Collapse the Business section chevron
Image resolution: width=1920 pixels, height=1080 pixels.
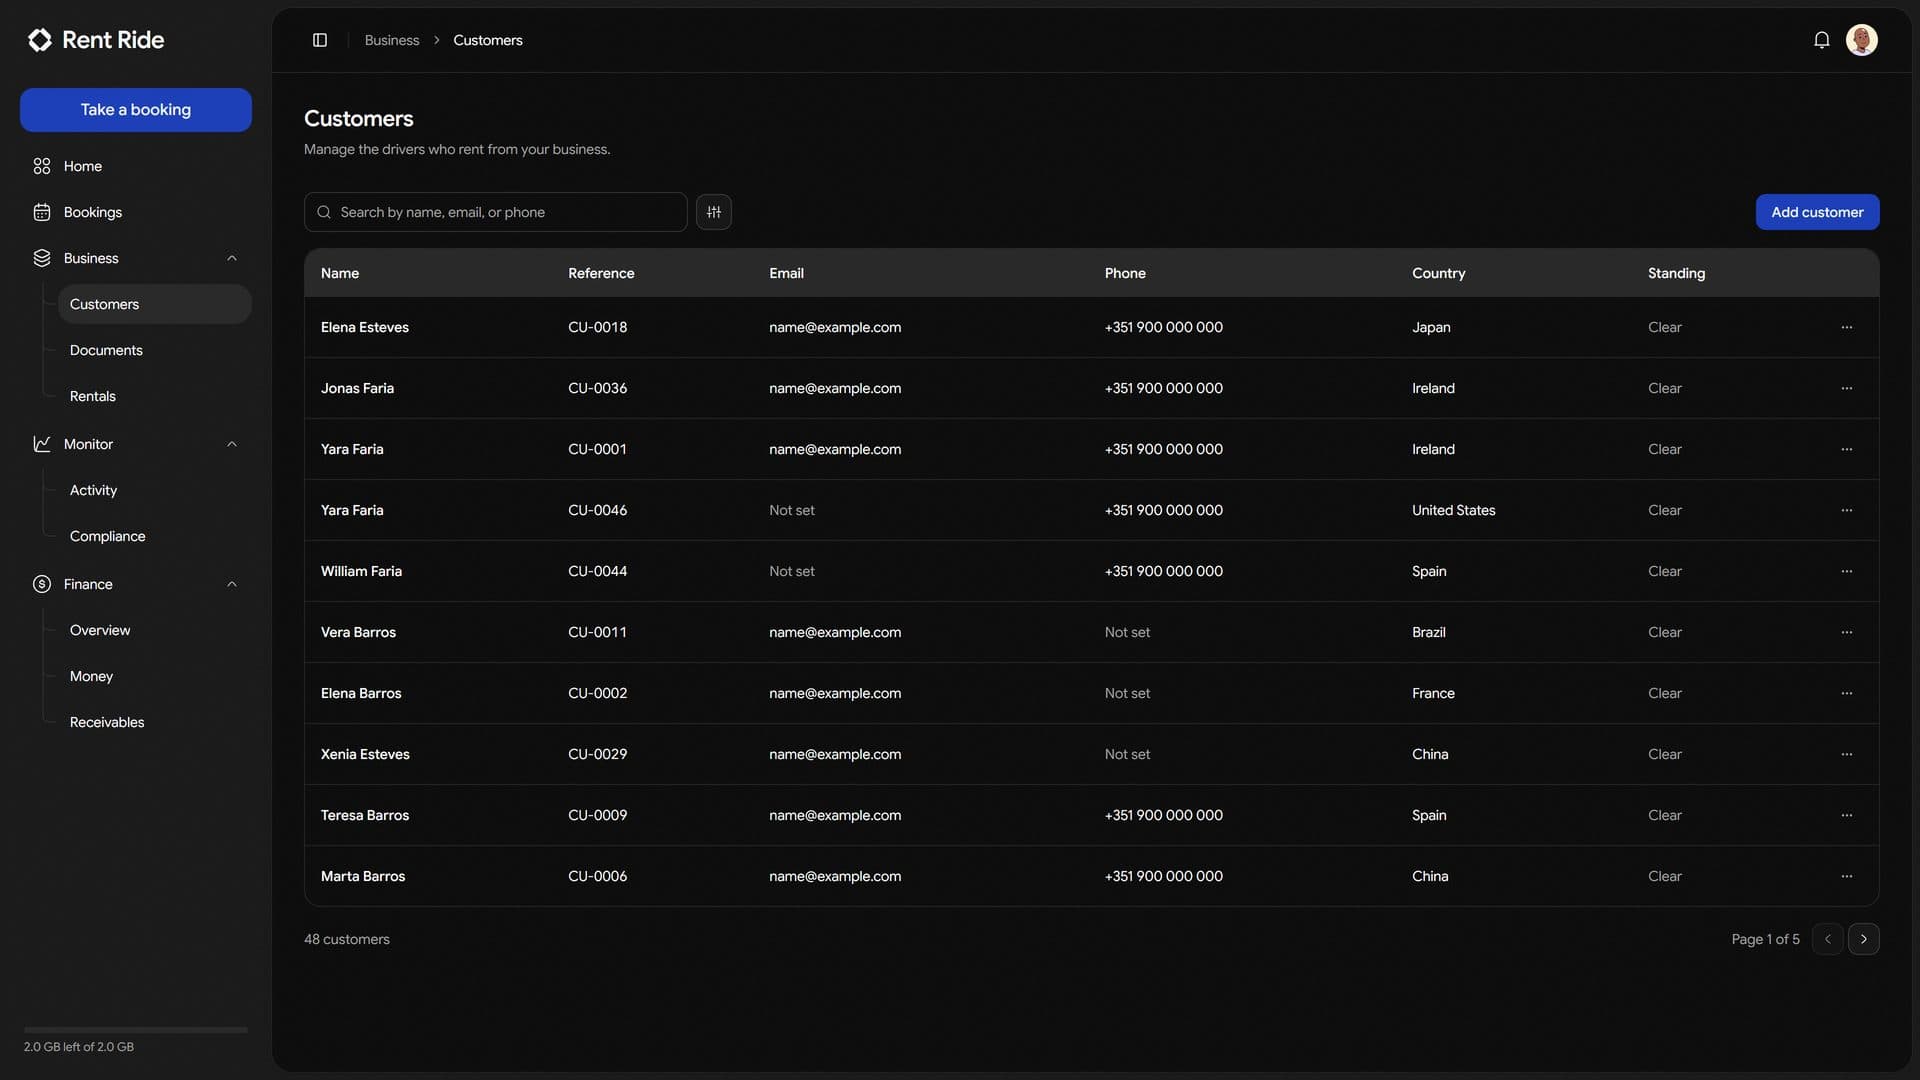(x=232, y=258)
